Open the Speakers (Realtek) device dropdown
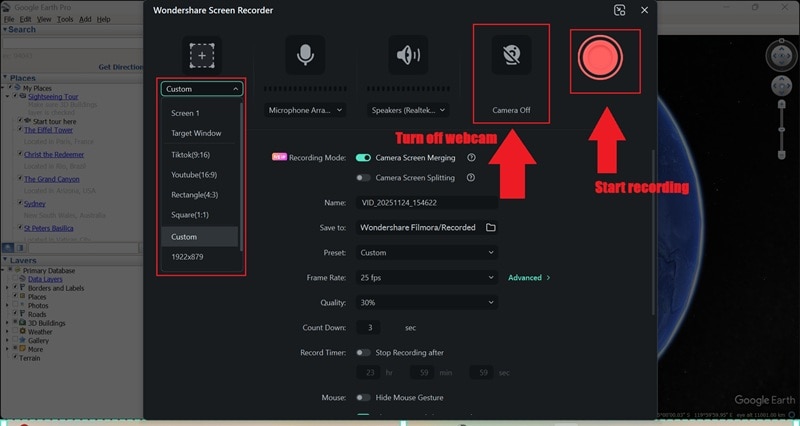Screen dimensions: 800x426 (x=408, y=110)
